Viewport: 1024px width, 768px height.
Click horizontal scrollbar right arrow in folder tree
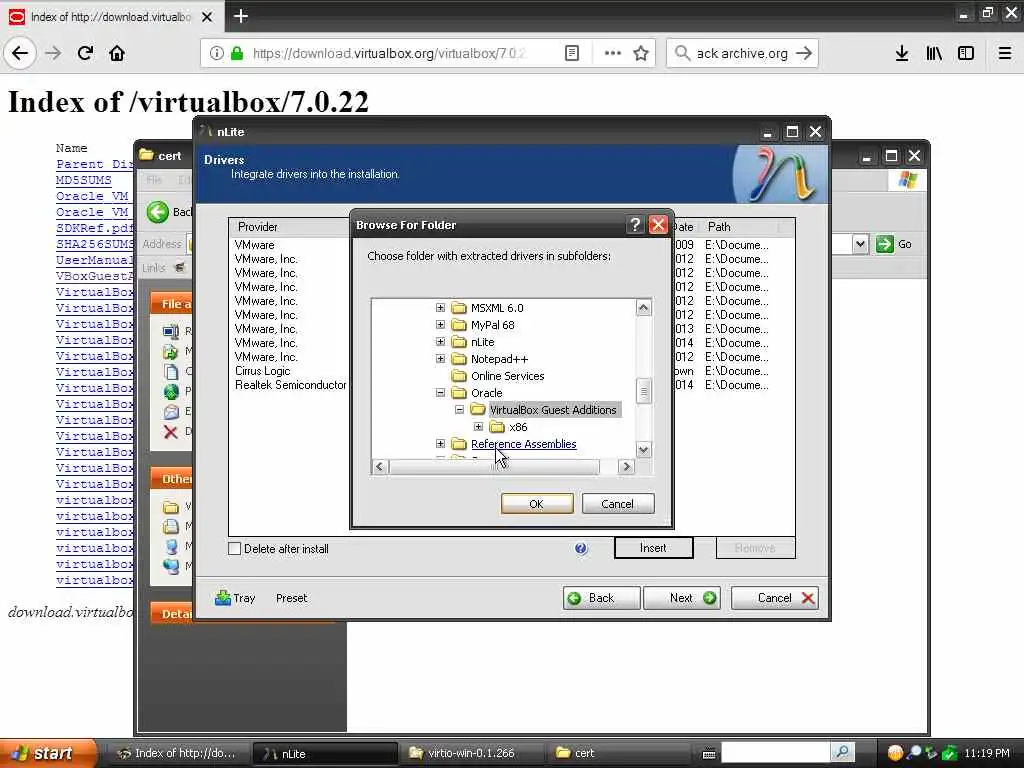[626, 466]
